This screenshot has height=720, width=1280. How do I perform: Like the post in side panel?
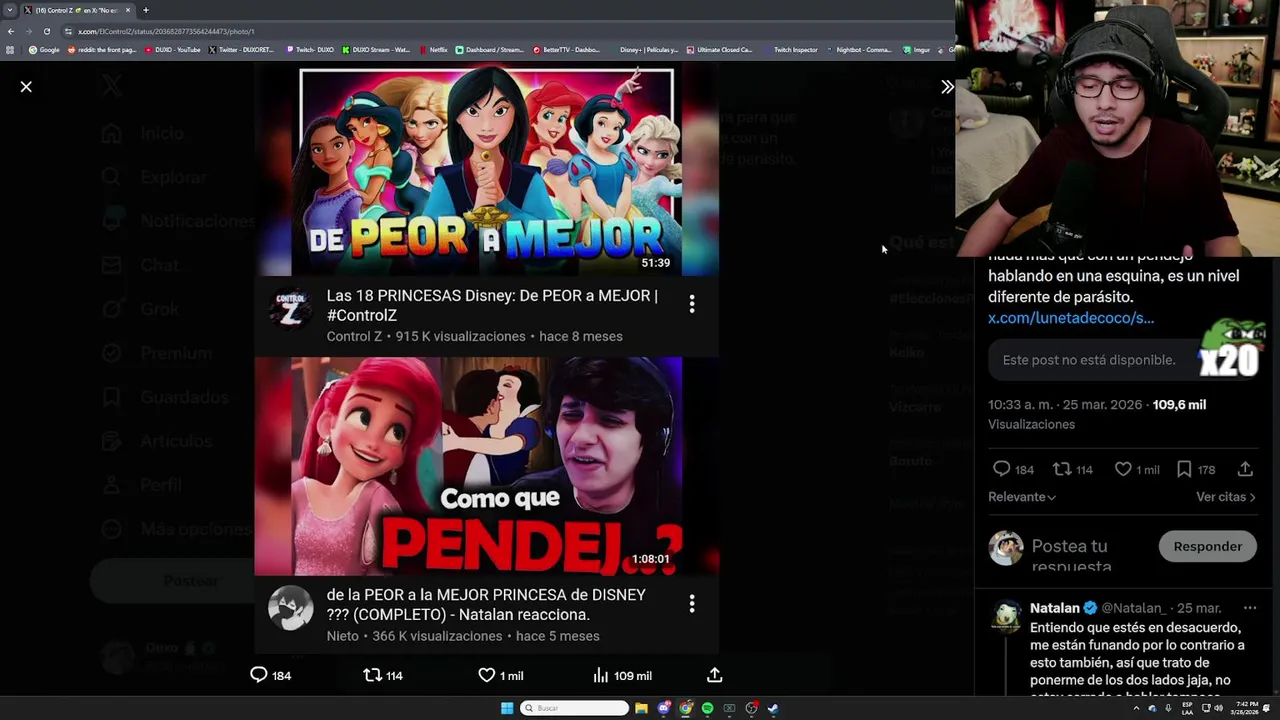pos(1123,469)
